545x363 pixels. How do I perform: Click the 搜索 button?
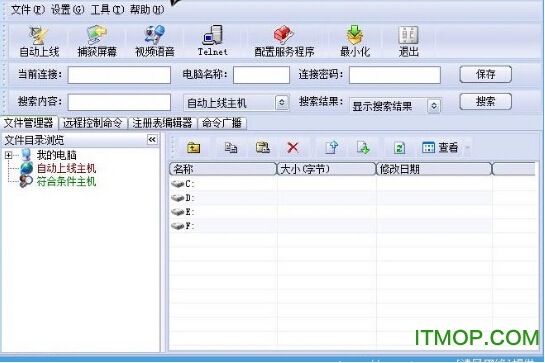click(486, 102)
